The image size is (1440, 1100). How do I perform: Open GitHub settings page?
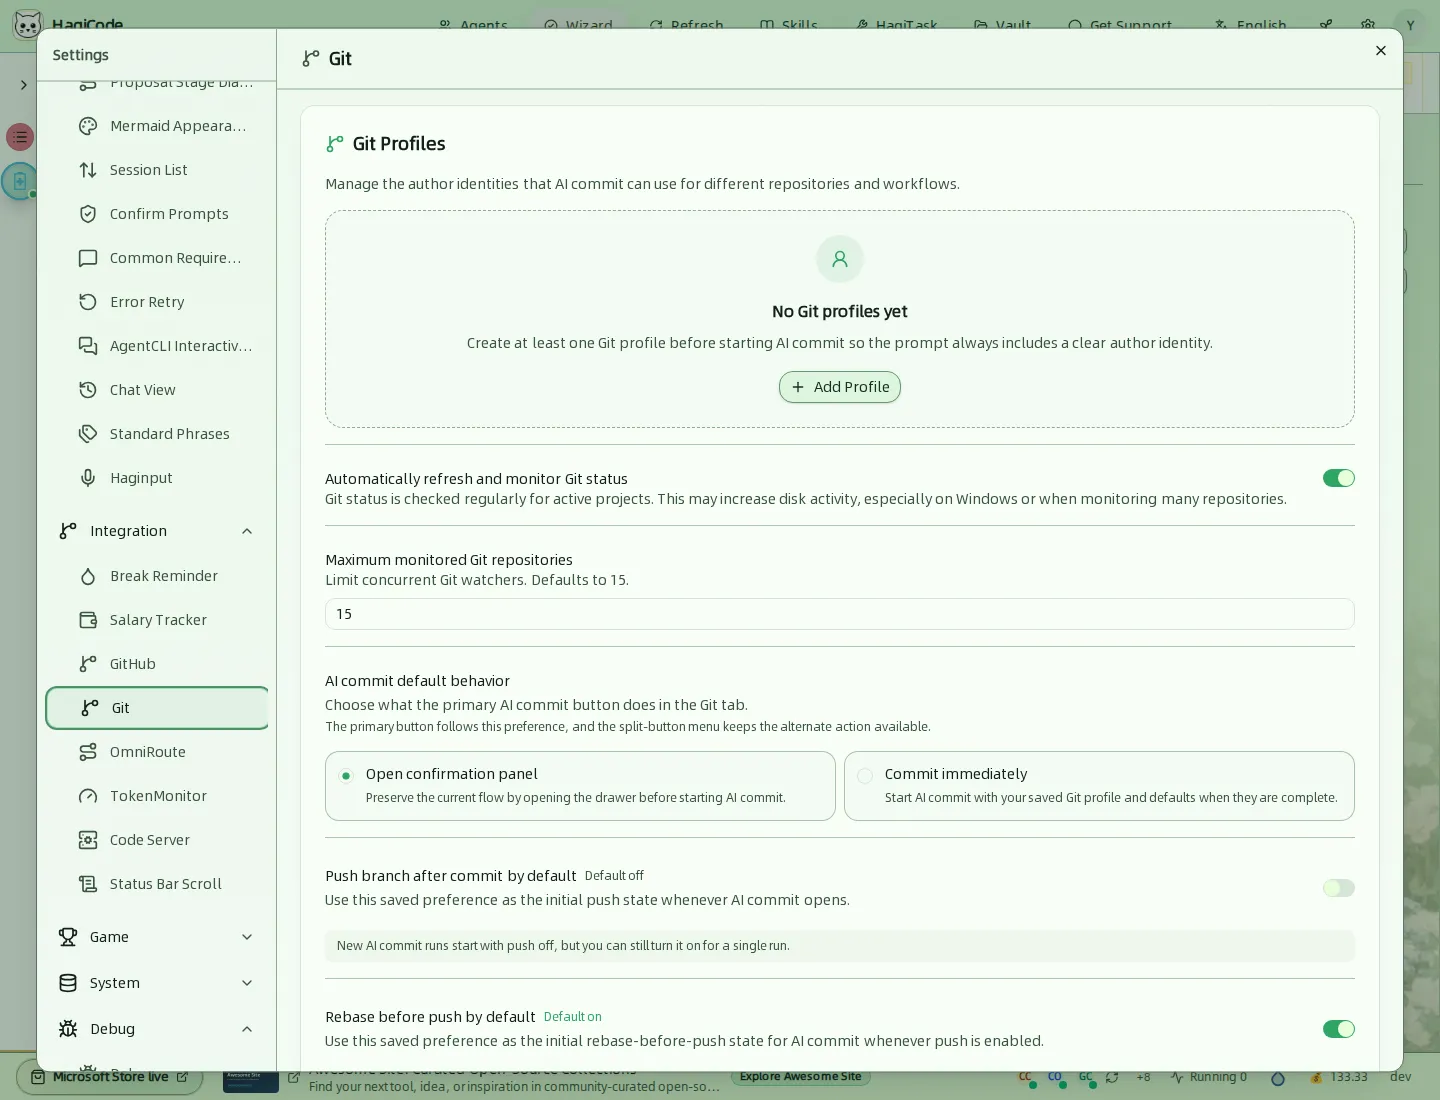(x=158, y=664)
